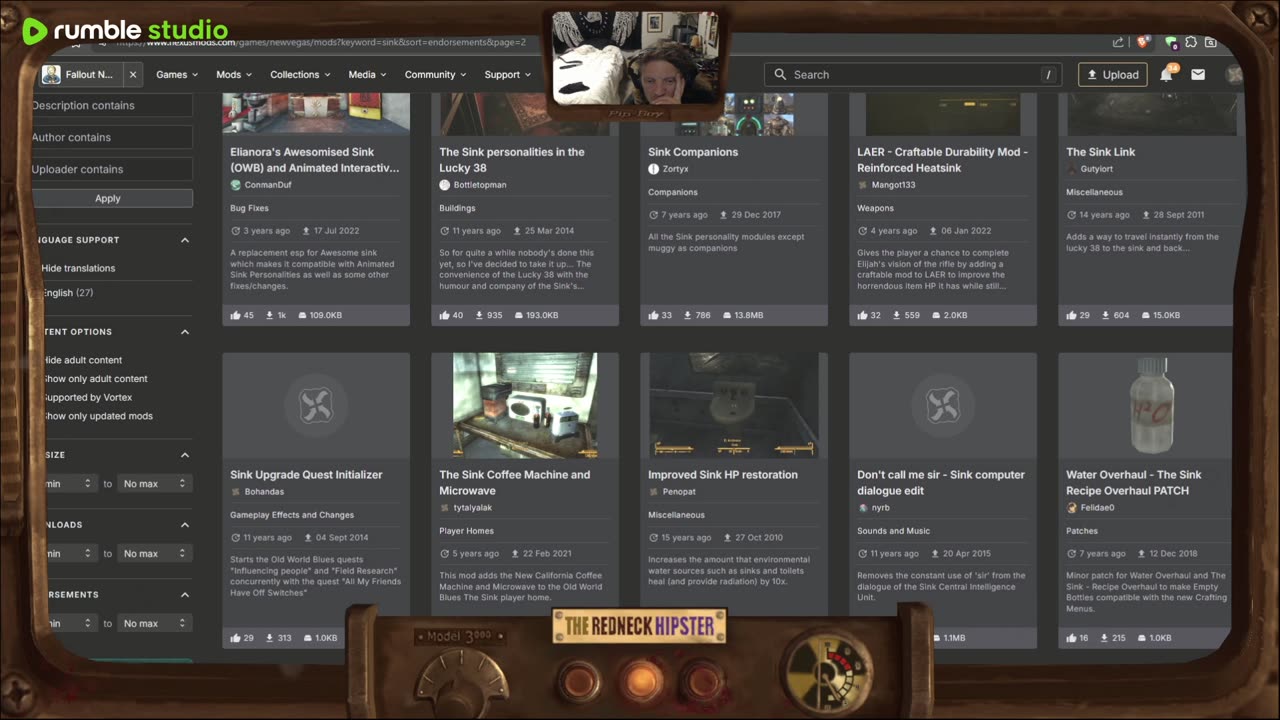Image resolution: width=1280 pixels, height=720 pixels.
Task: Open the Games menu
Action: click(x=177, y=74)
